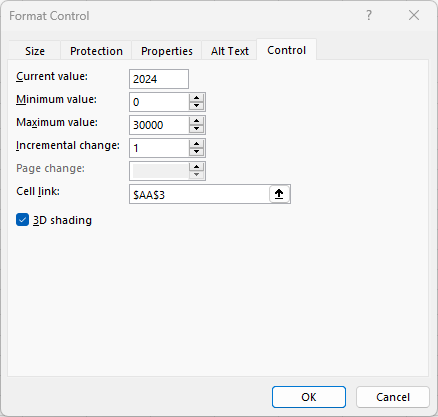438x417 pixels.
Task: Click the Incremental change text box
Action: click(x=159, y=148)
